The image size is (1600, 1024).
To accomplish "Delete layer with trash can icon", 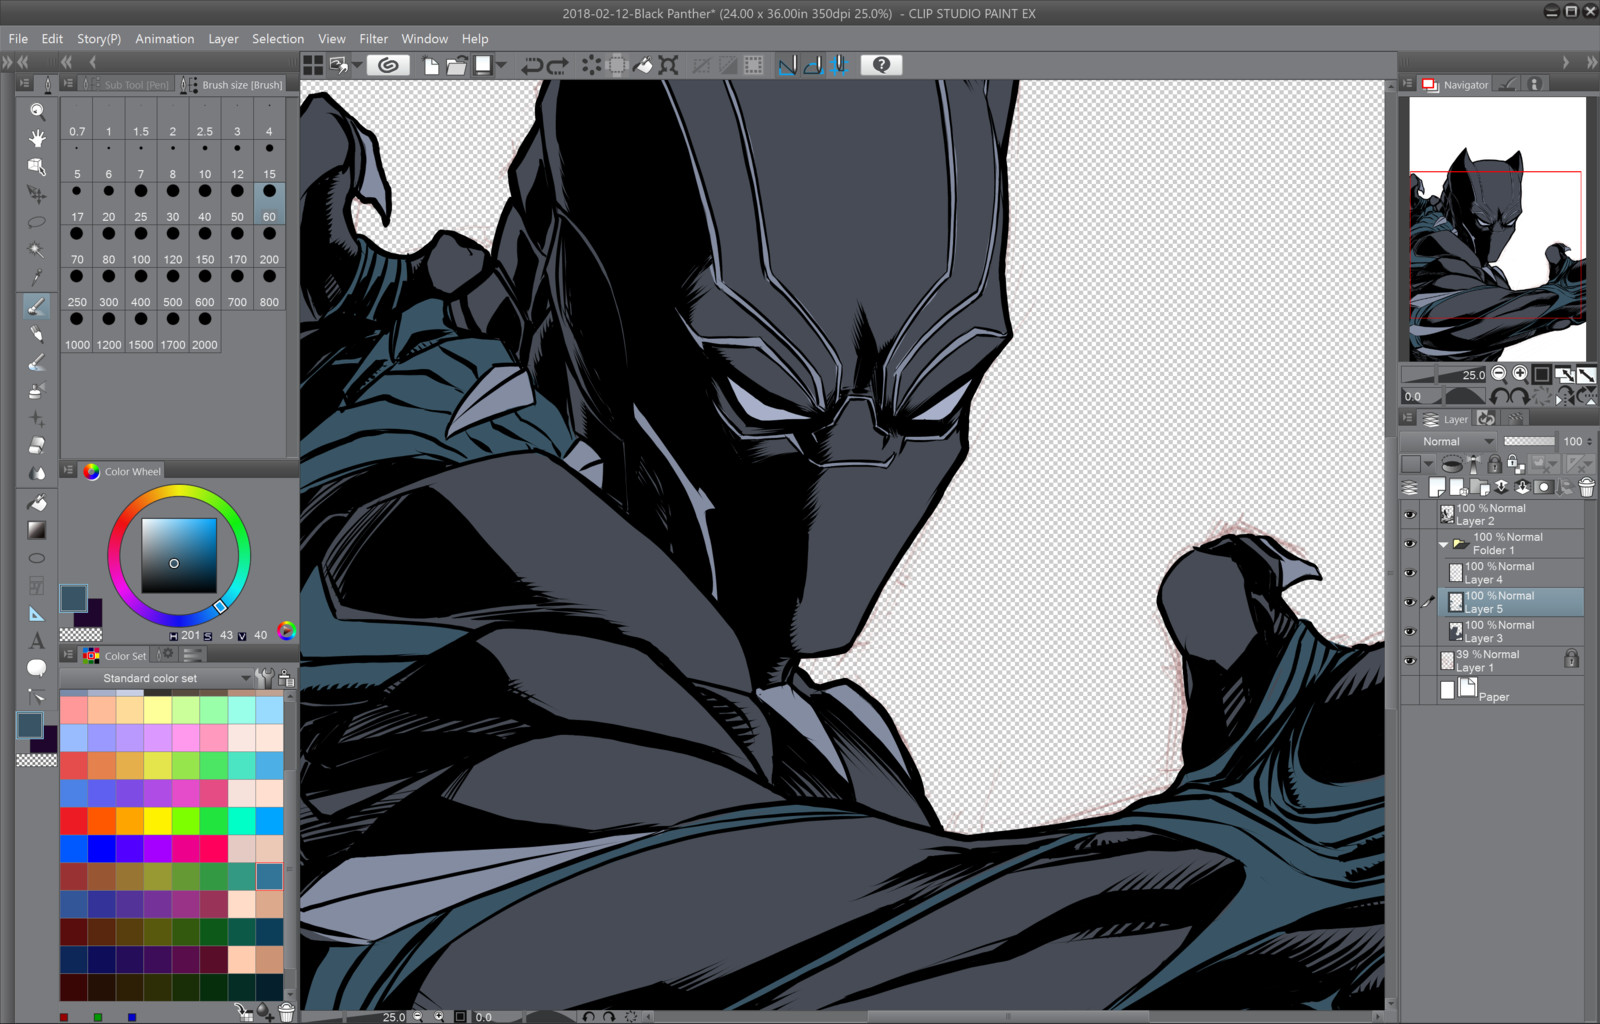I will point(1586,488).
